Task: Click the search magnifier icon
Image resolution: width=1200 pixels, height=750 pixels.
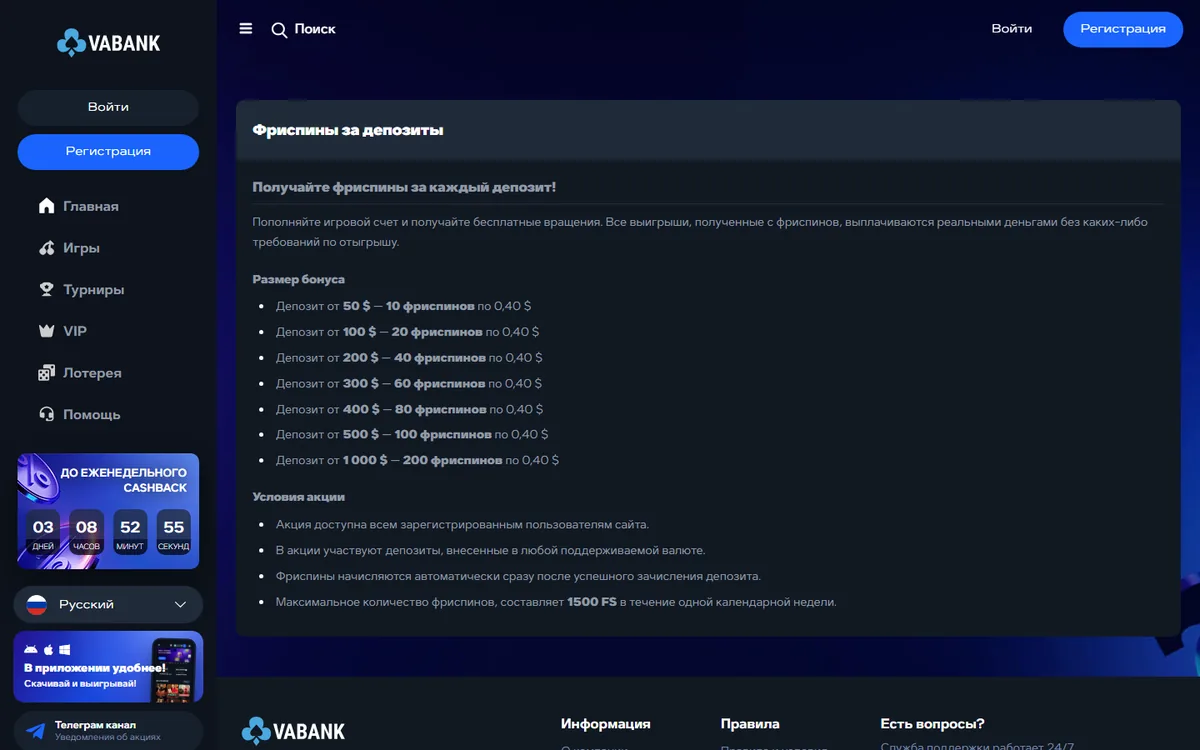Action: [279, 30]
